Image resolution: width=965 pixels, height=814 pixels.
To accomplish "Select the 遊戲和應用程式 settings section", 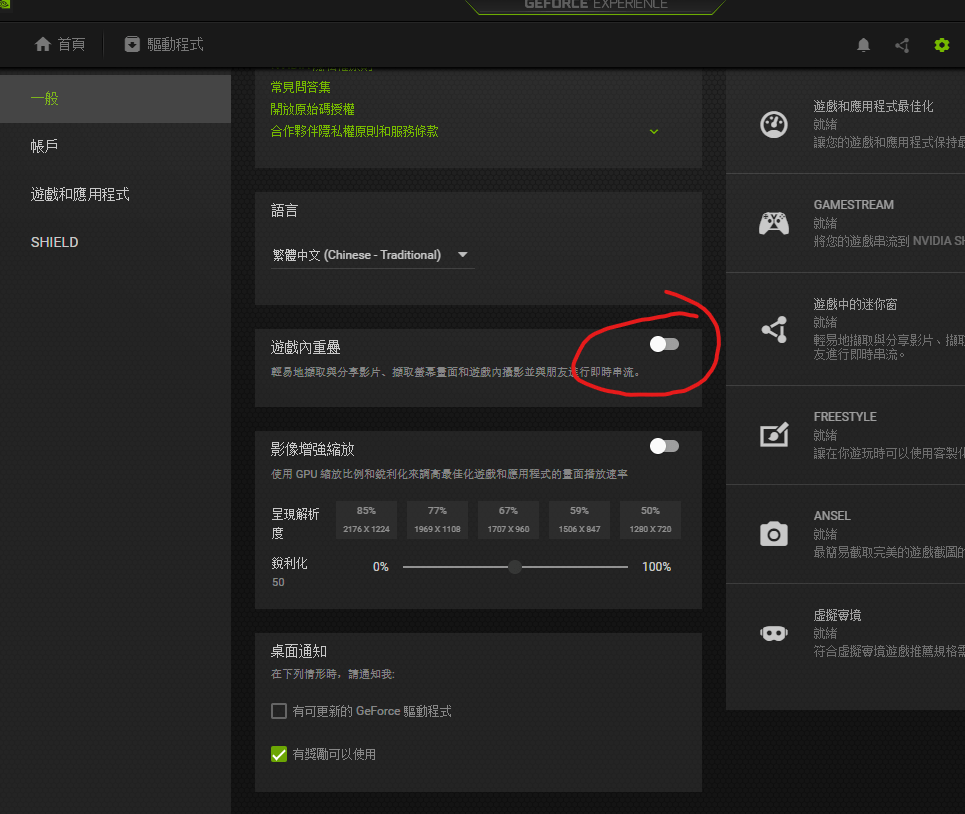I will 115,194.
